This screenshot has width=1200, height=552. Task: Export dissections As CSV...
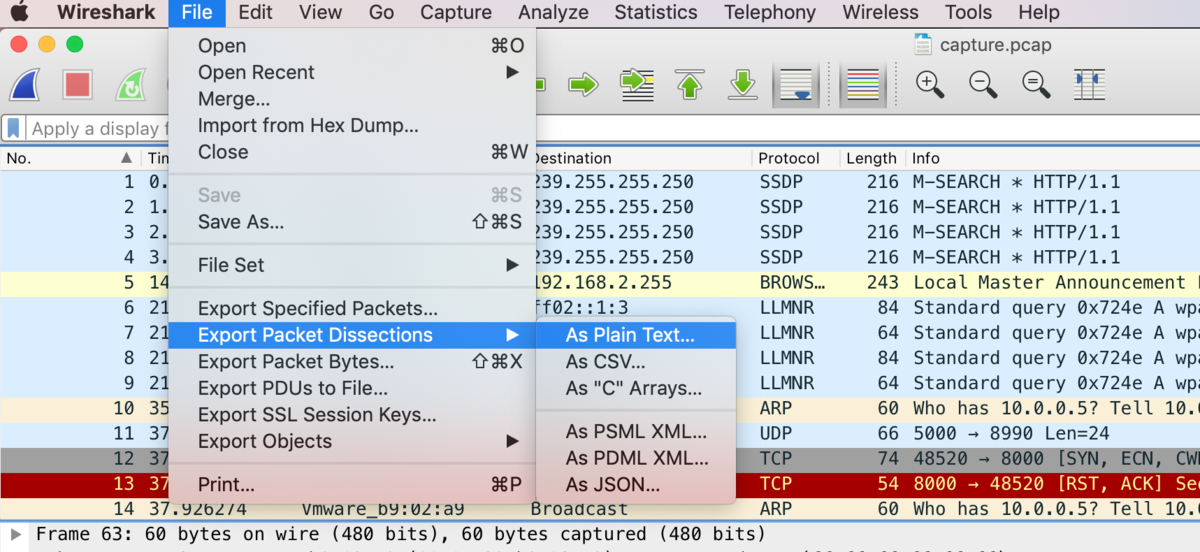(636, 362)
